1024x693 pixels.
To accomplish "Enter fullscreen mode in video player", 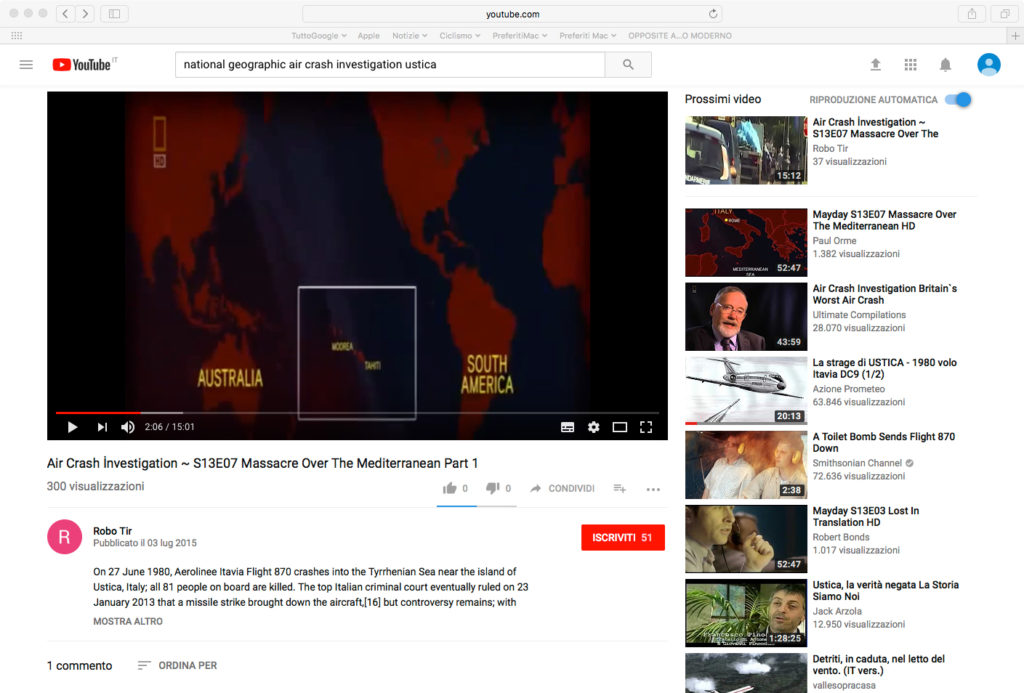I will (x=646, y=427).
